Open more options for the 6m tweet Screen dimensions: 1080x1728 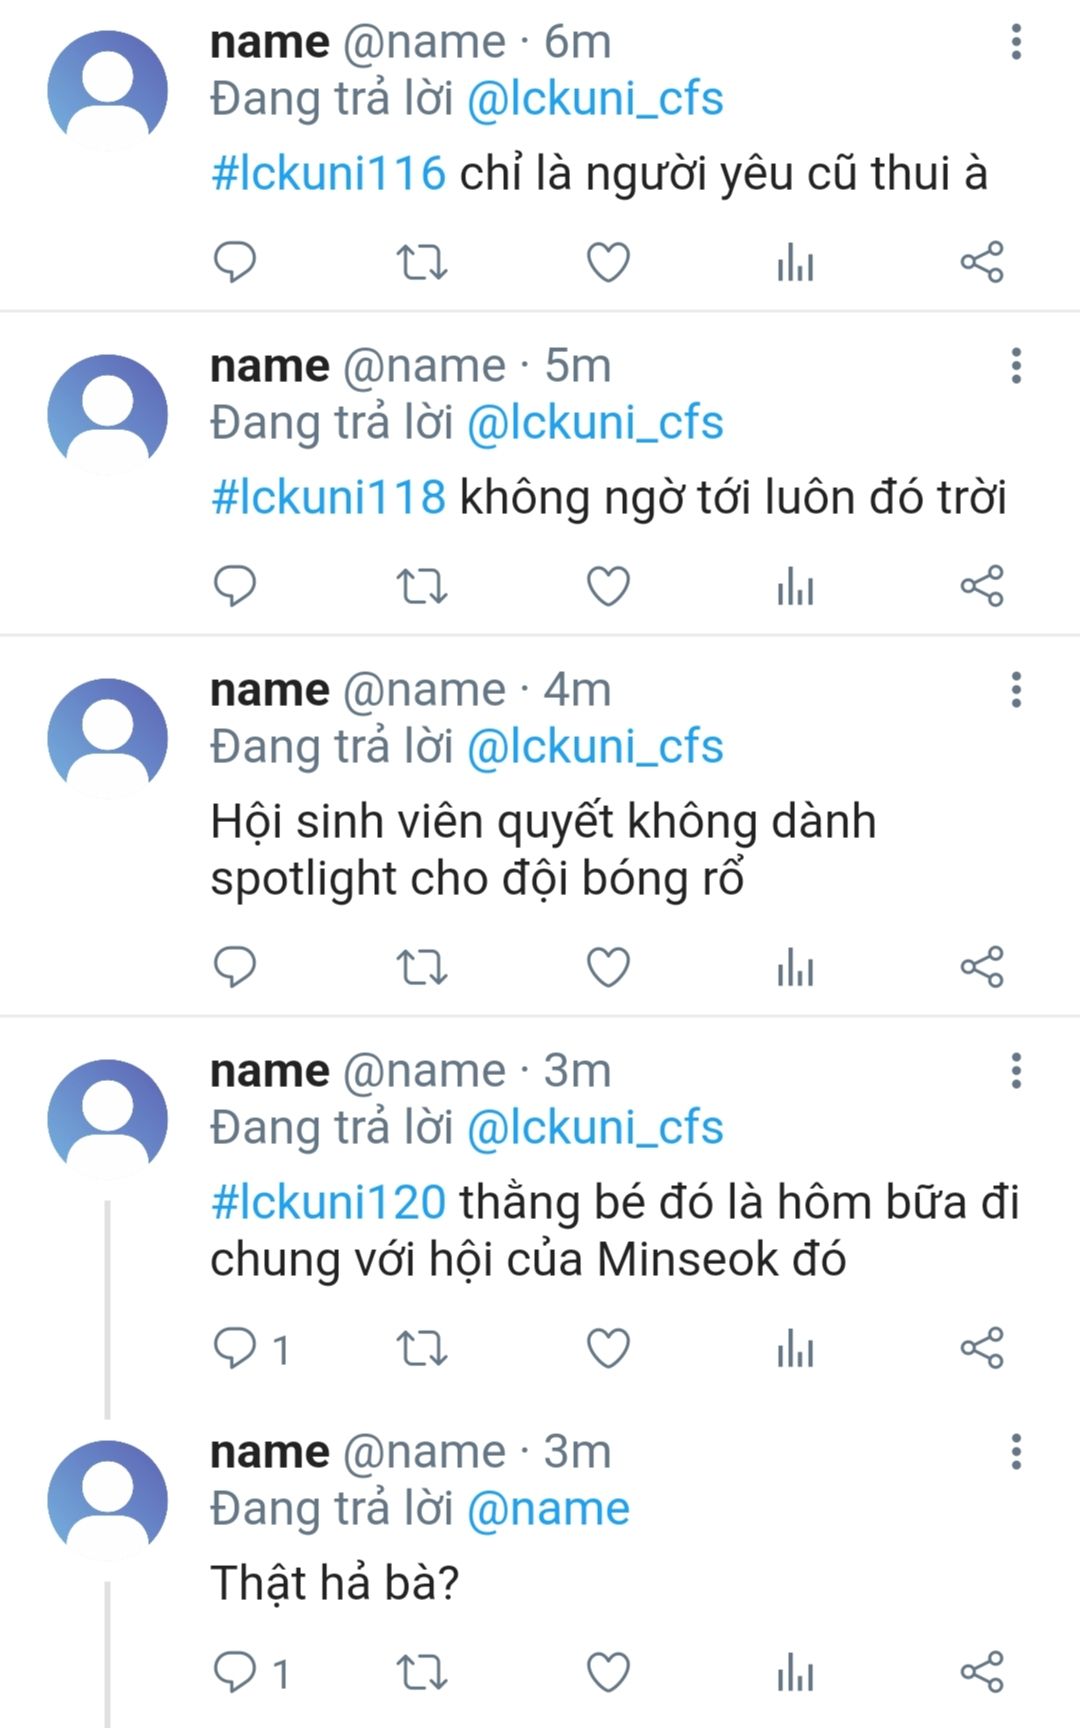(1016, 42)
